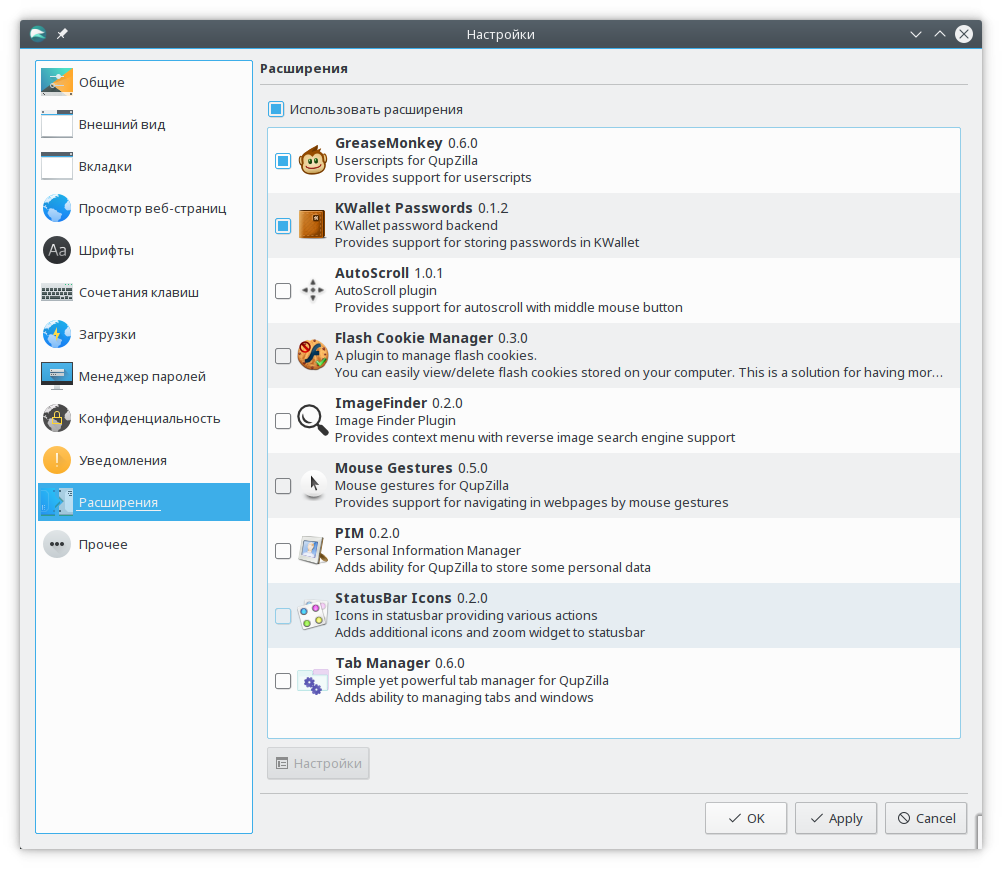Image resolution: width=1002 pixels, height=869 pixels.
Task: Click the Внешний вид window icon
Action: pyautogui.click(x=57, y=124)
